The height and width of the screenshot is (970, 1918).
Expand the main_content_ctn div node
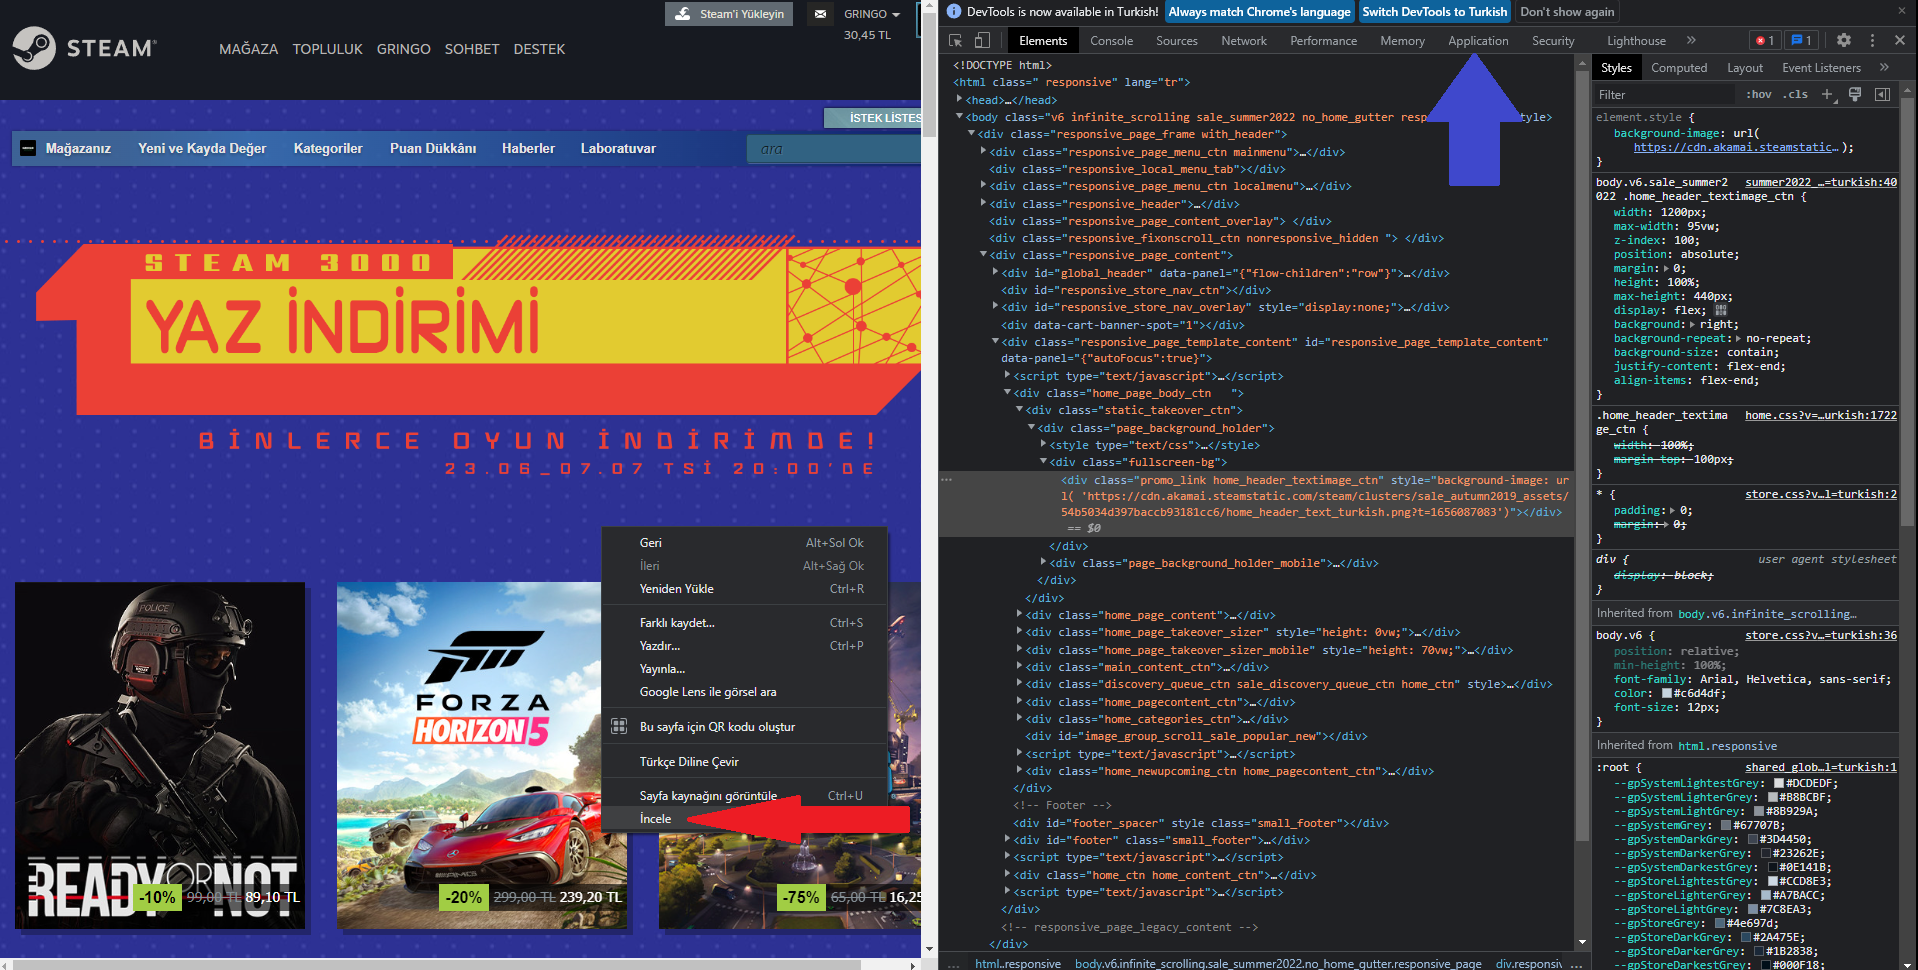pyautogui.click(x=1019, y=666)
